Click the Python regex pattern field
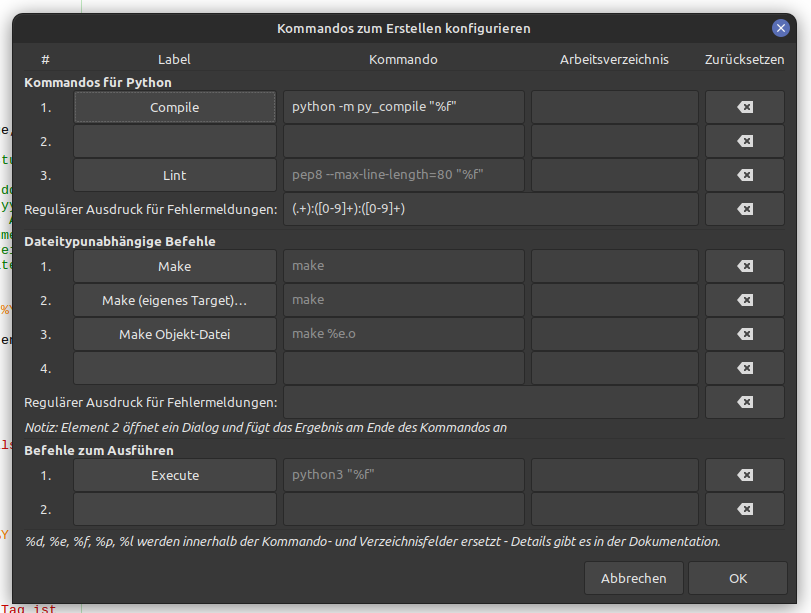This screenshot has height=613, width=811. point(490,209)
